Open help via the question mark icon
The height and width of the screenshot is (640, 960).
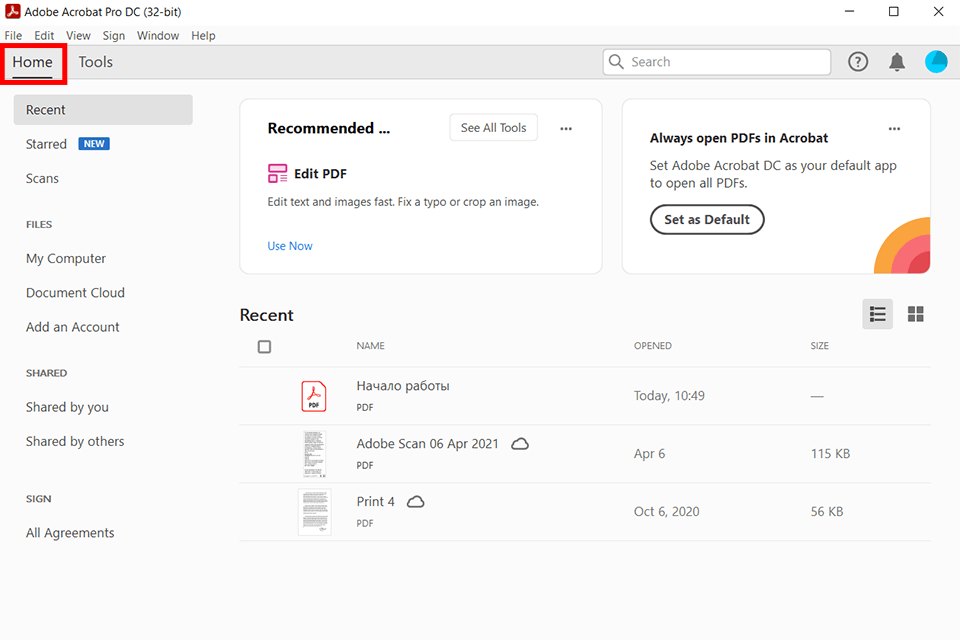[858, 61]
